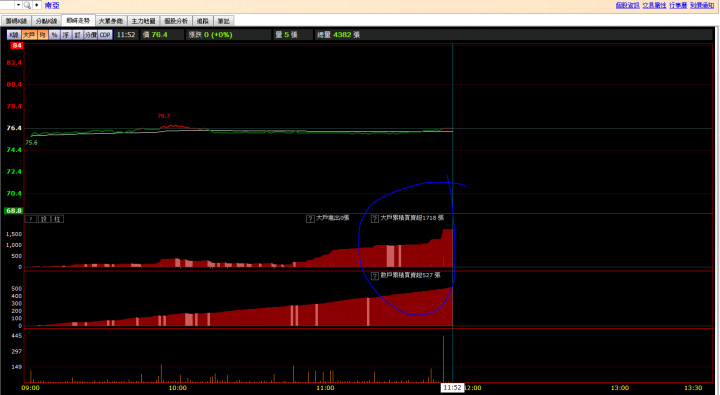720x395 pixels.
Task: Click the 11:52 time marker on axis
Action: coord(452,388)
